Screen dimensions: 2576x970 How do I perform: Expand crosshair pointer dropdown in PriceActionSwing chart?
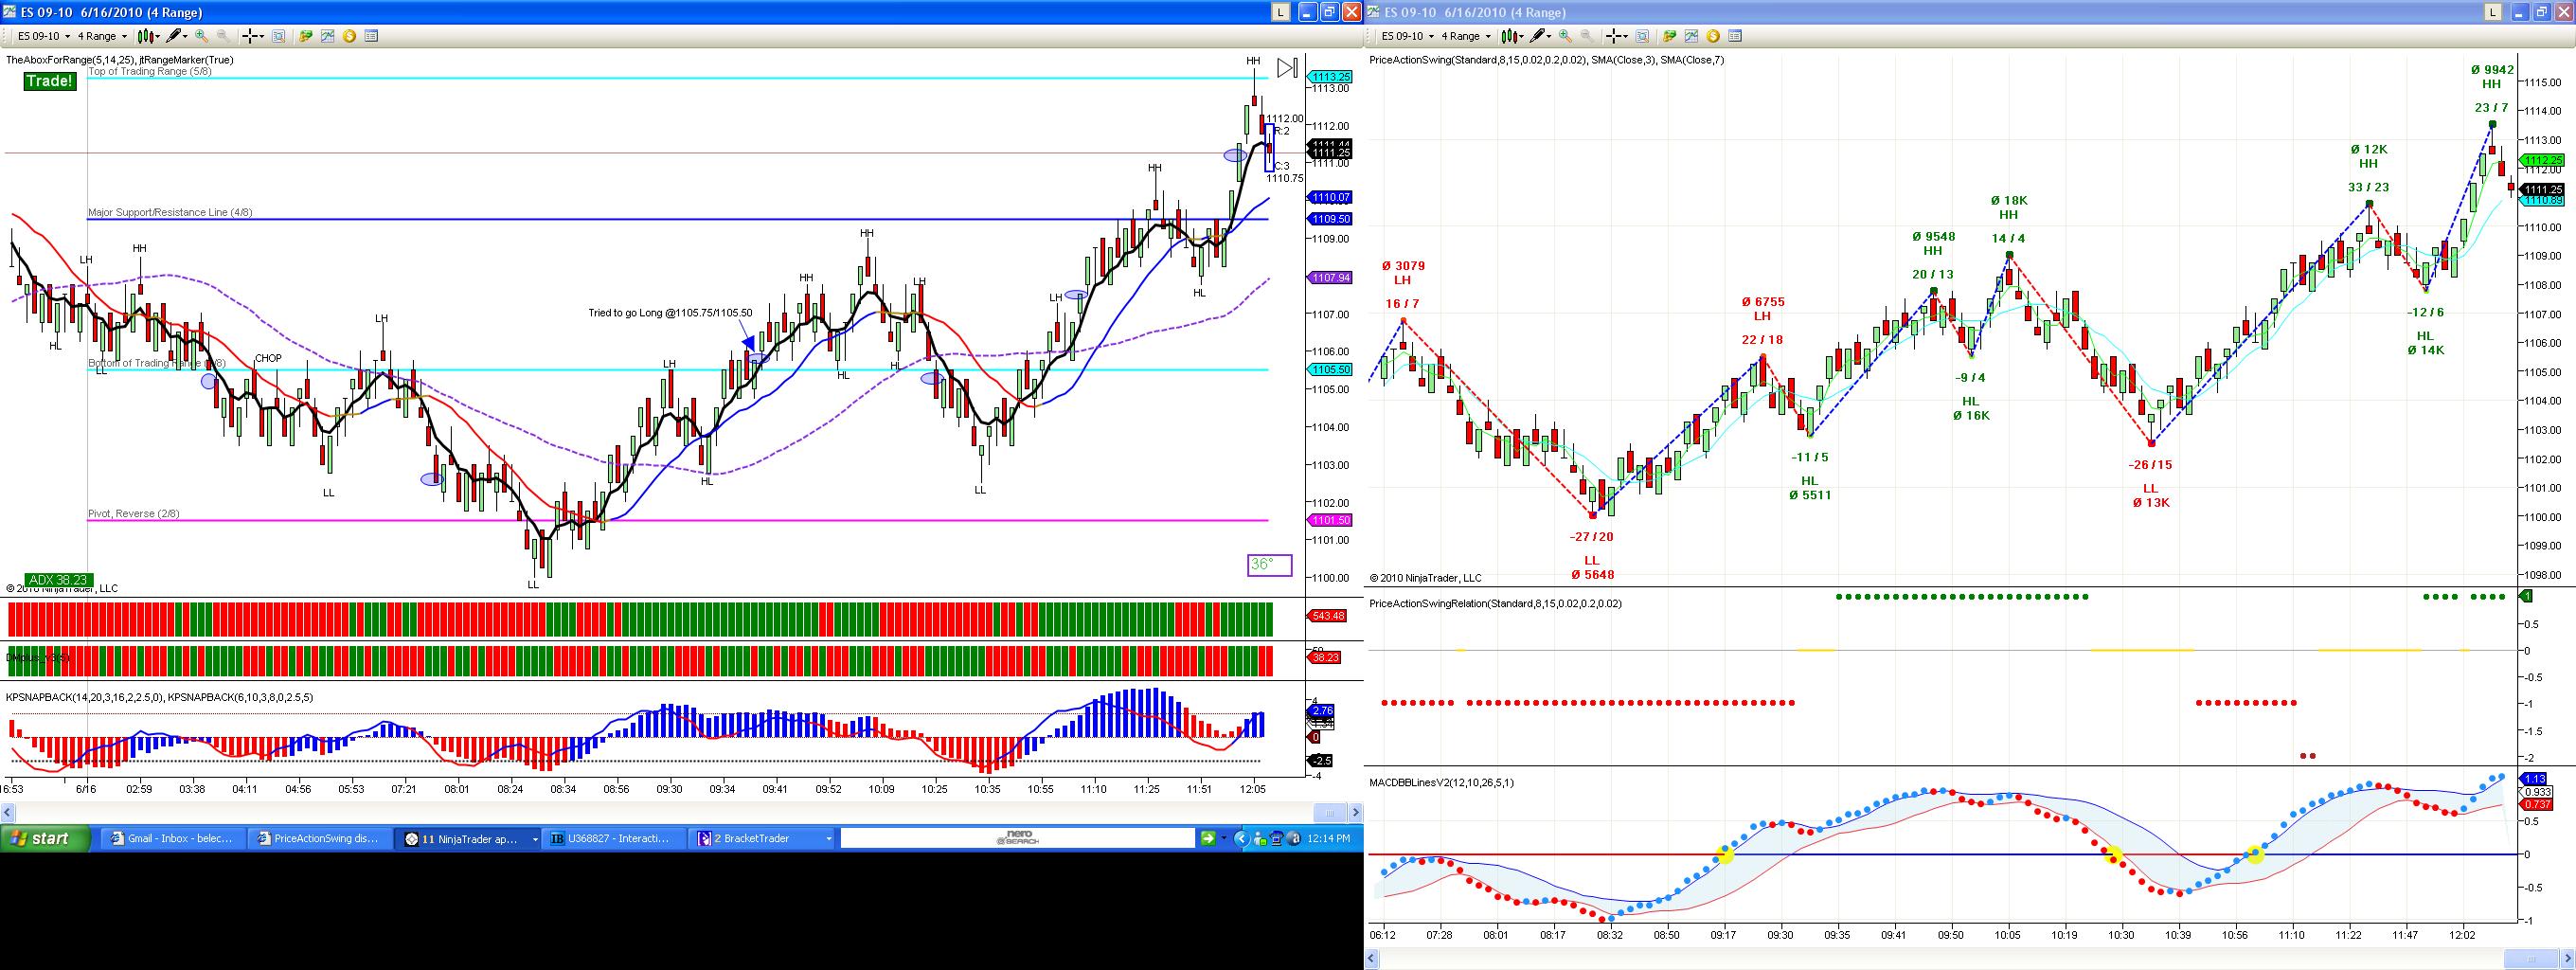click(x=1625, y=36)
